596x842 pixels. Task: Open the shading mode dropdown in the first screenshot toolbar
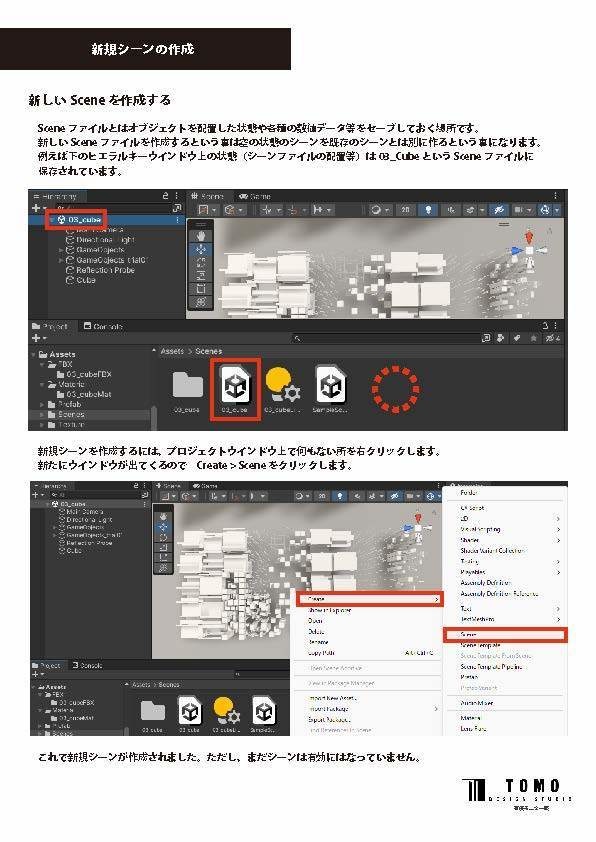pyautogui.click(x=207, y=209)
